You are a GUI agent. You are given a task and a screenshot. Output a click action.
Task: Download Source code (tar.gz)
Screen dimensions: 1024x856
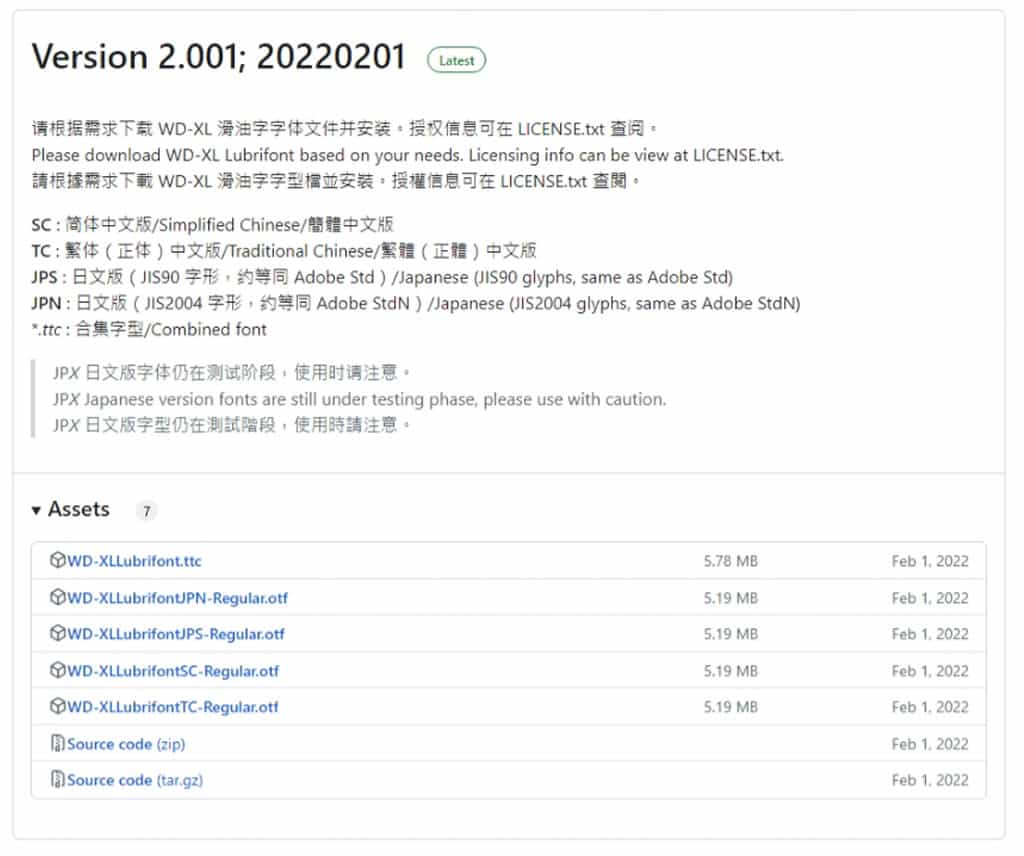(x=135, y=780)
